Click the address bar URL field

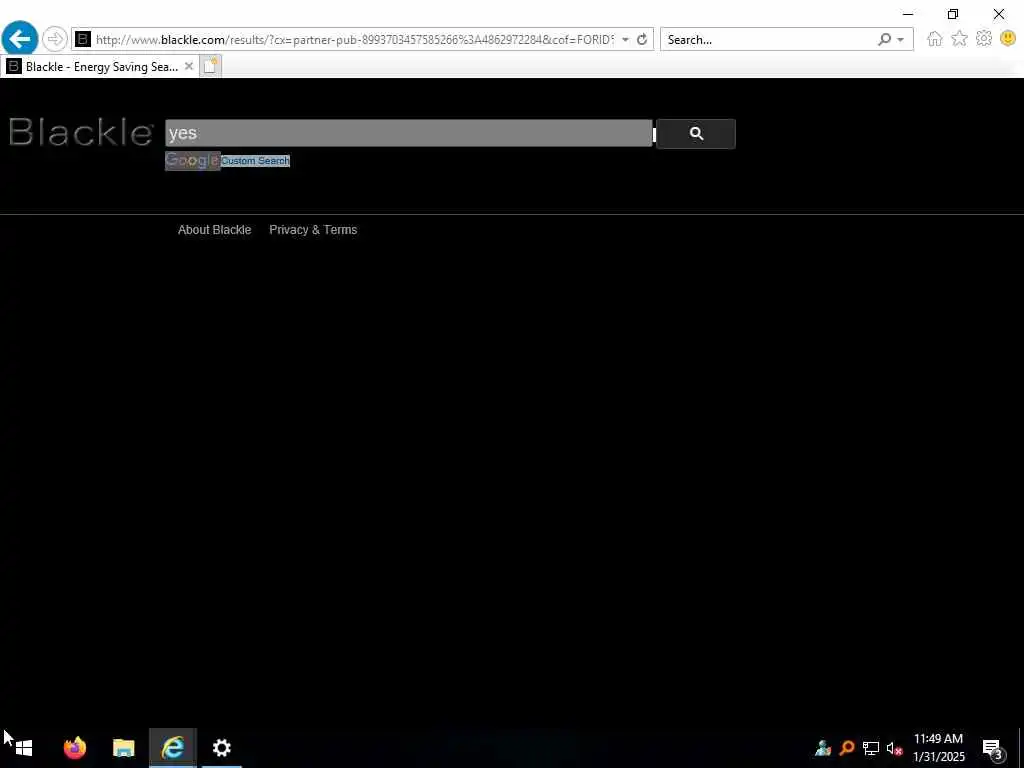coord(355,40)
